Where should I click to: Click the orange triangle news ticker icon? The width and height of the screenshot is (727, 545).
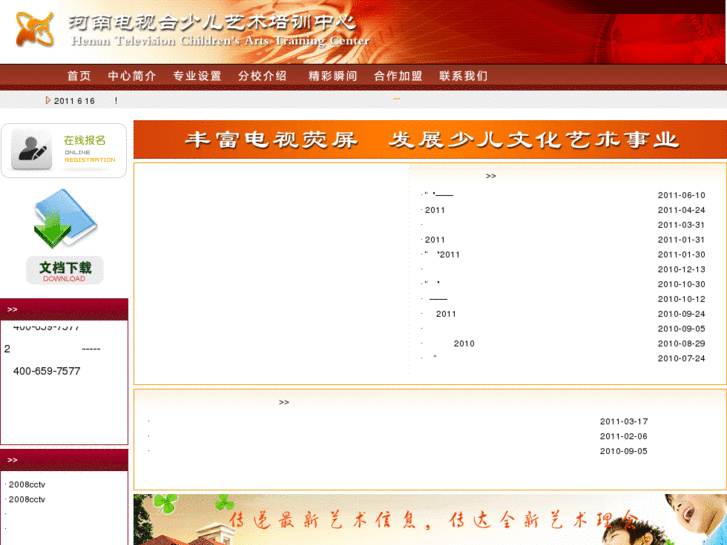48,100
